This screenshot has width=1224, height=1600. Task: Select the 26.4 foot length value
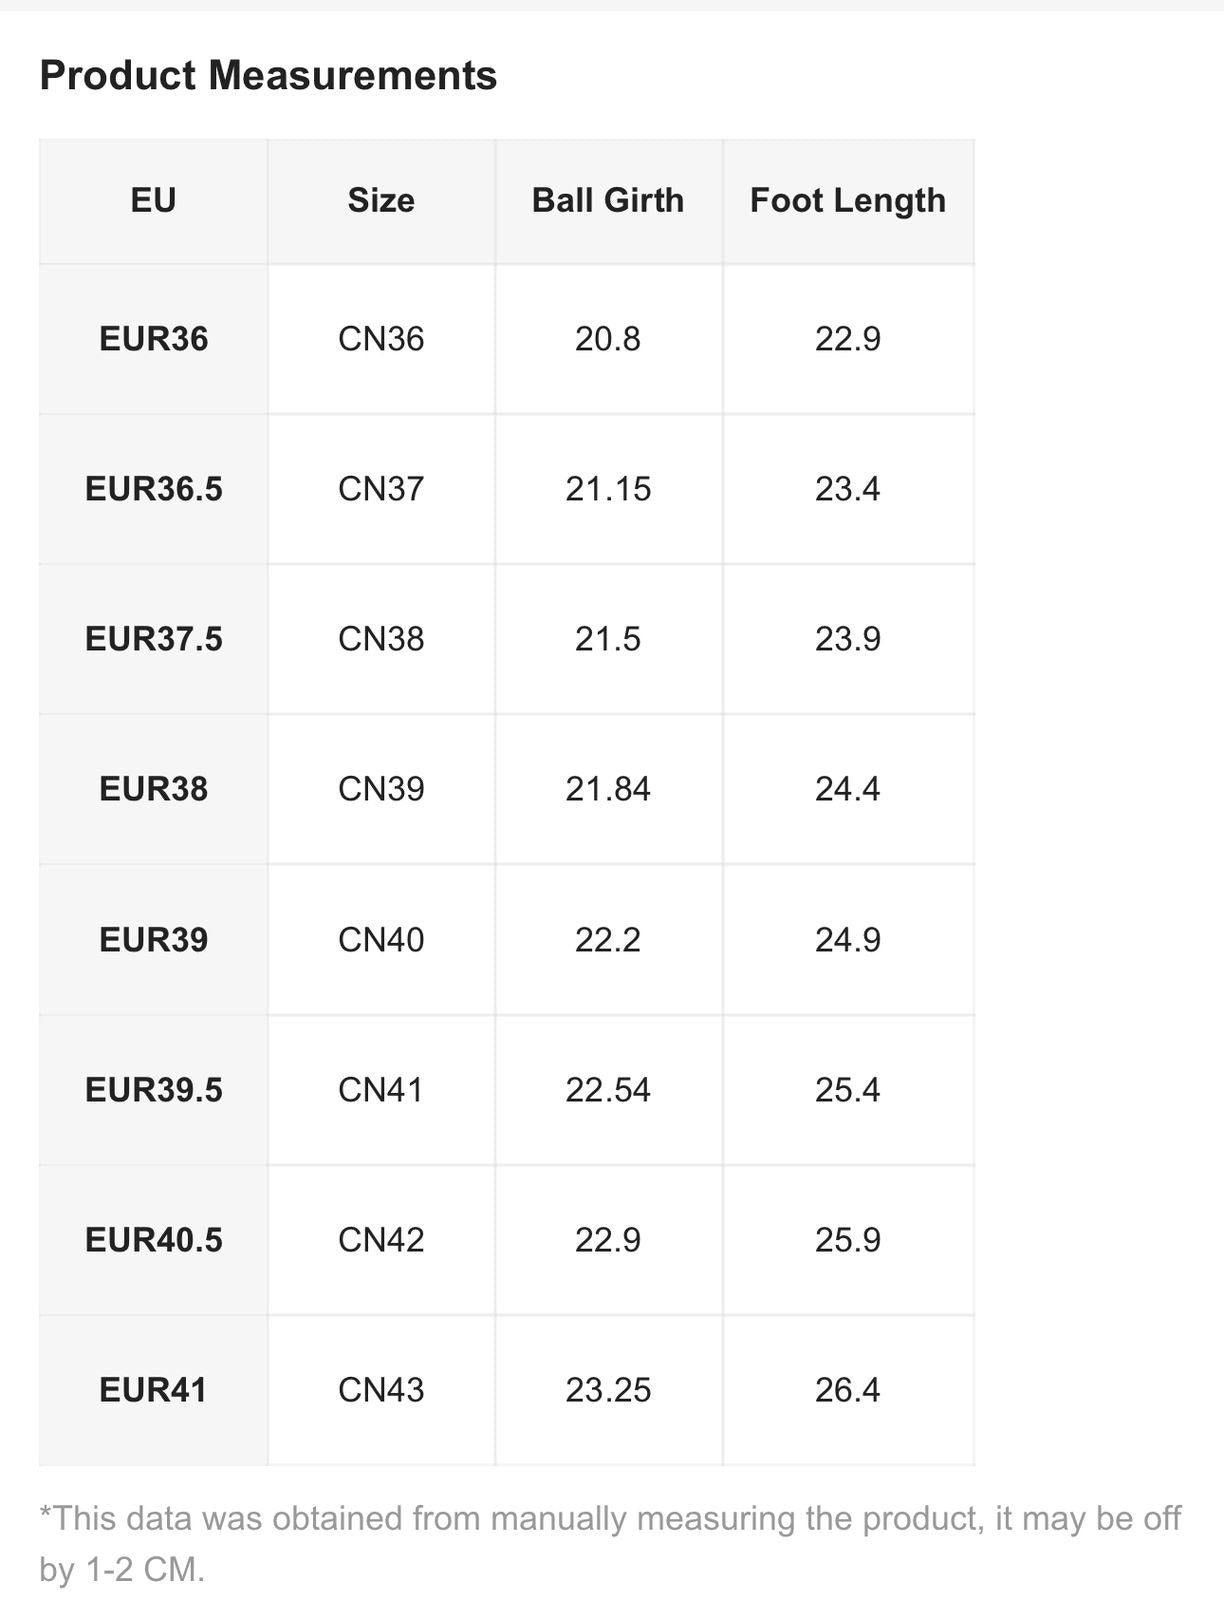(x=847, y=1390)
